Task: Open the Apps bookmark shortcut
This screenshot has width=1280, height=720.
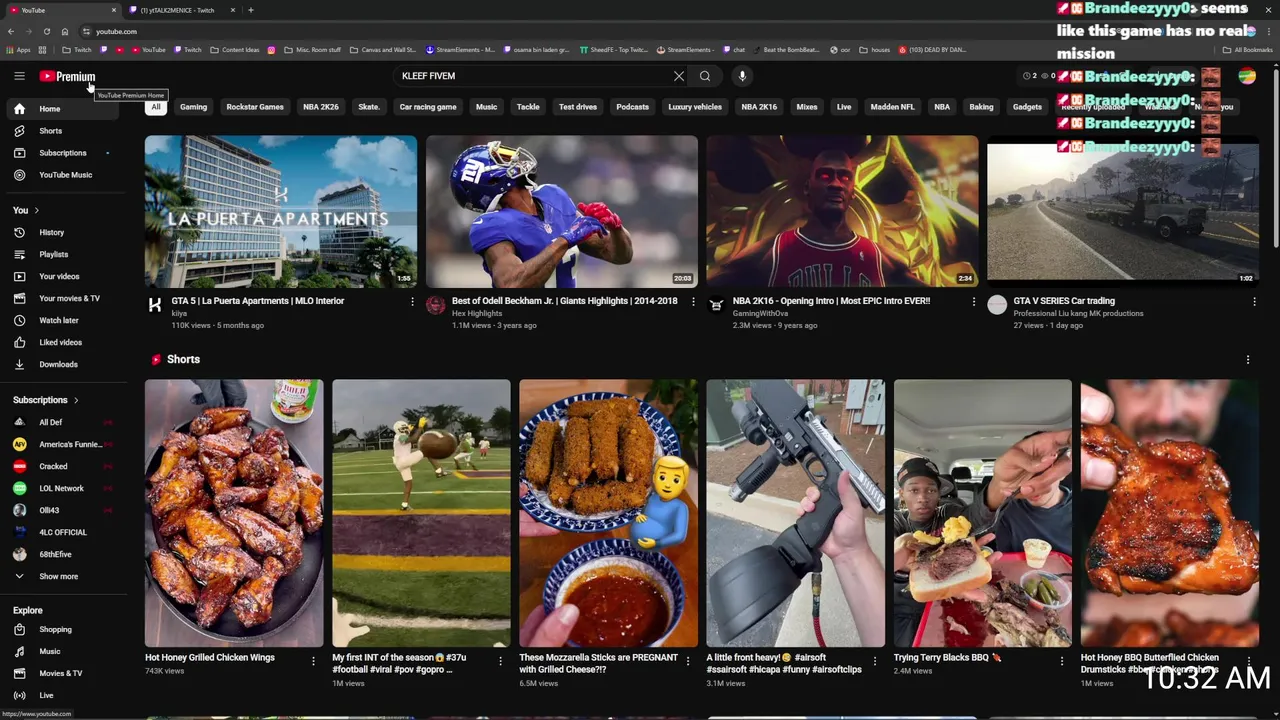Action: click(19, 49)
